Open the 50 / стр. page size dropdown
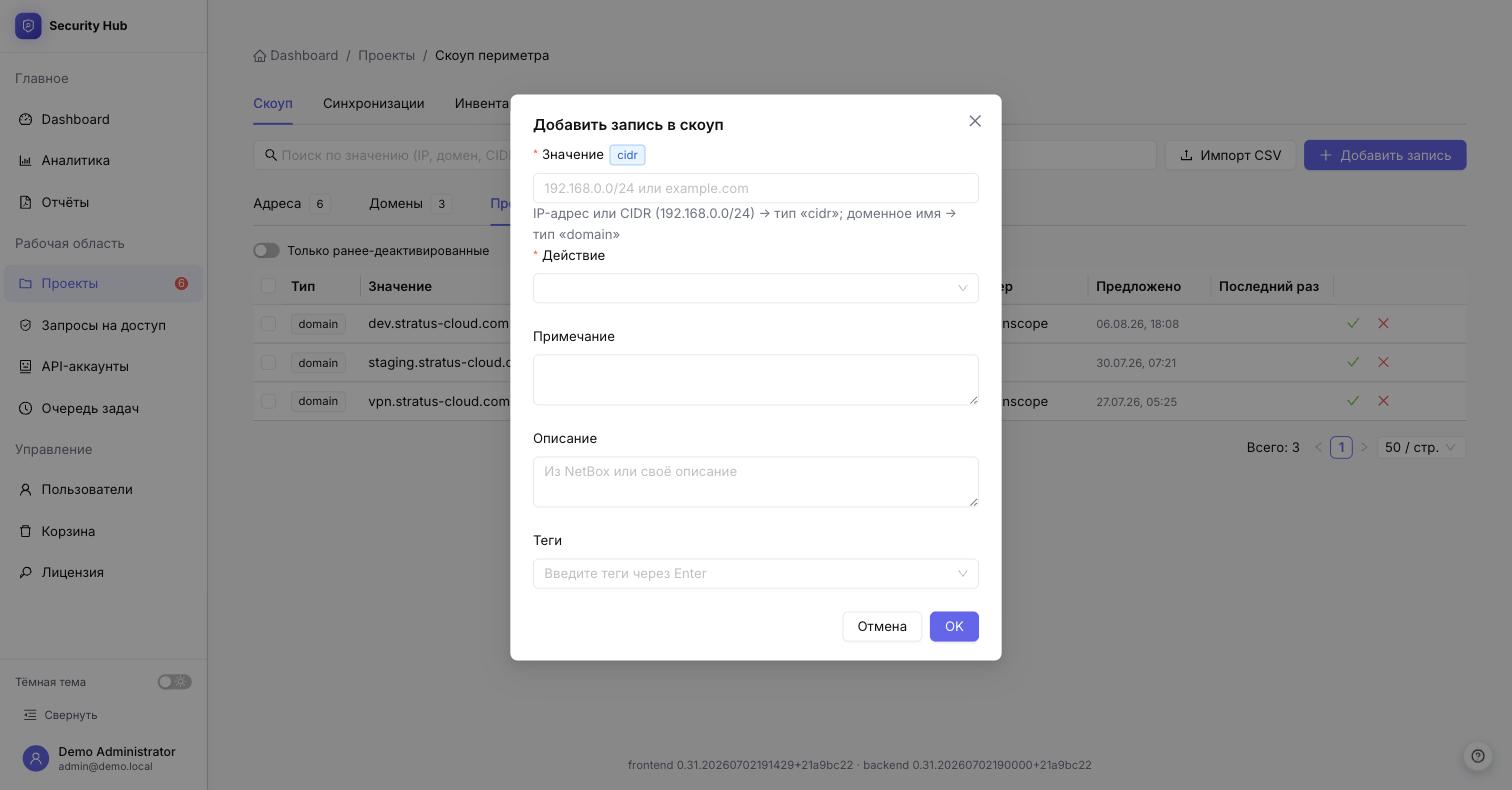Screen dimensions: 1512x790 click(1421, 447)
